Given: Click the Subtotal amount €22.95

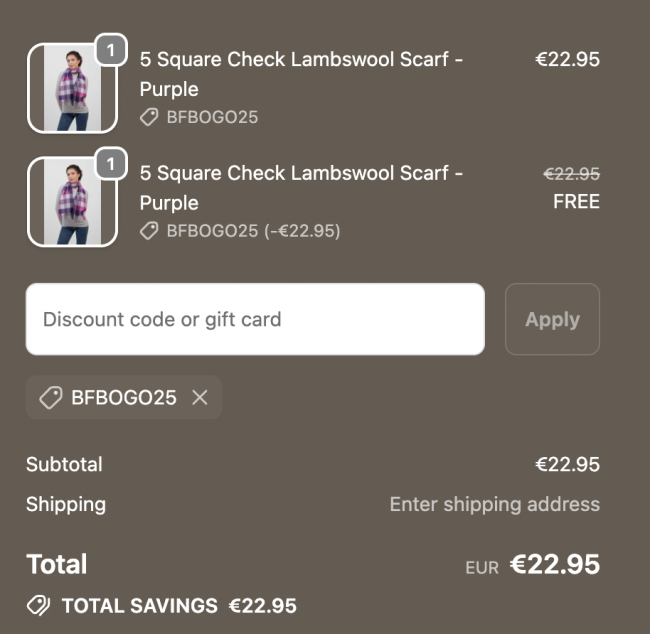Looking at the screenshot, I should click(567, 464).
